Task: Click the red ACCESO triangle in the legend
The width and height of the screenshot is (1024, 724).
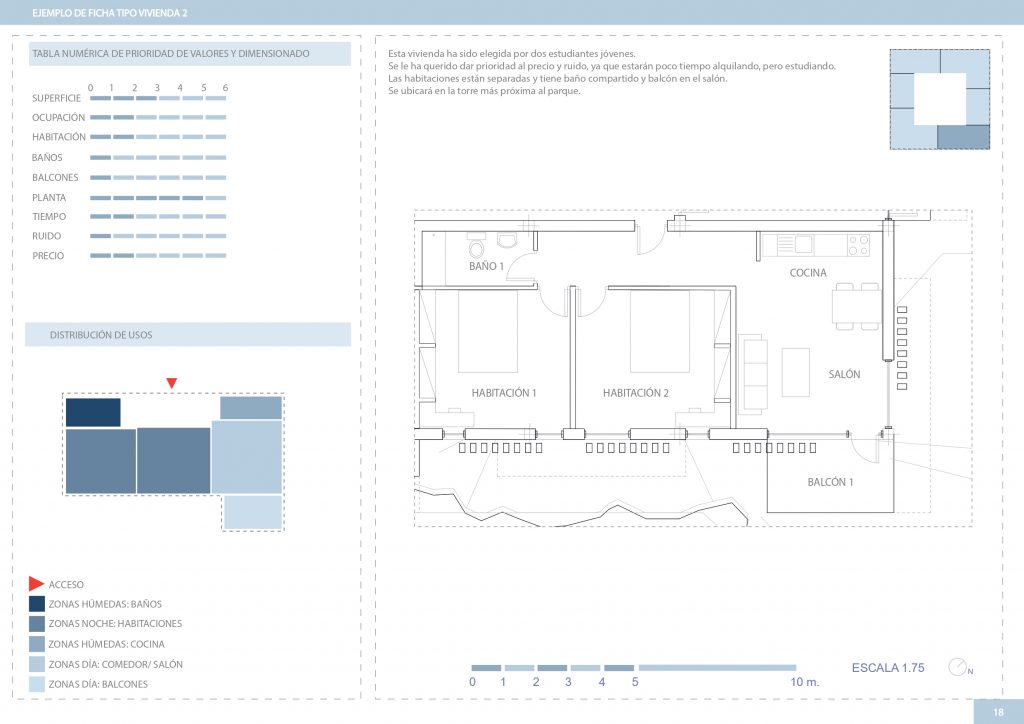Action: (x=36, y=584)
